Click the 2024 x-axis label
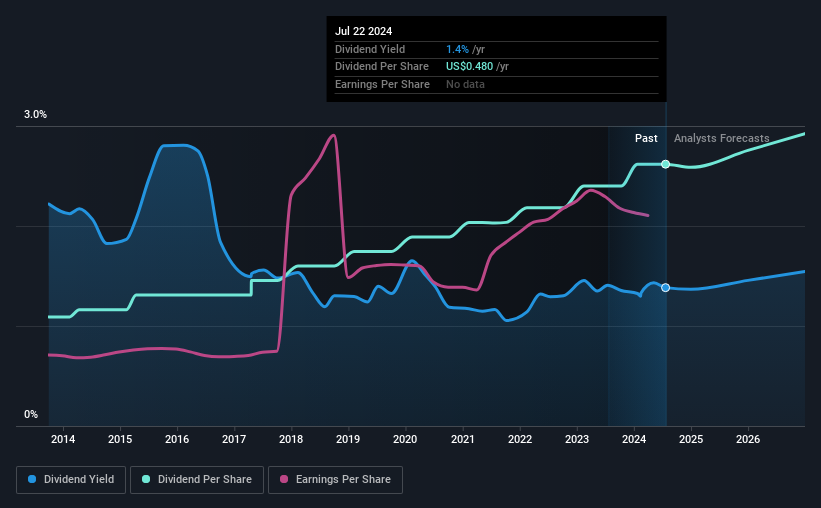The height and width of the screenshot is (508, 821). click(x=634, y=439)
